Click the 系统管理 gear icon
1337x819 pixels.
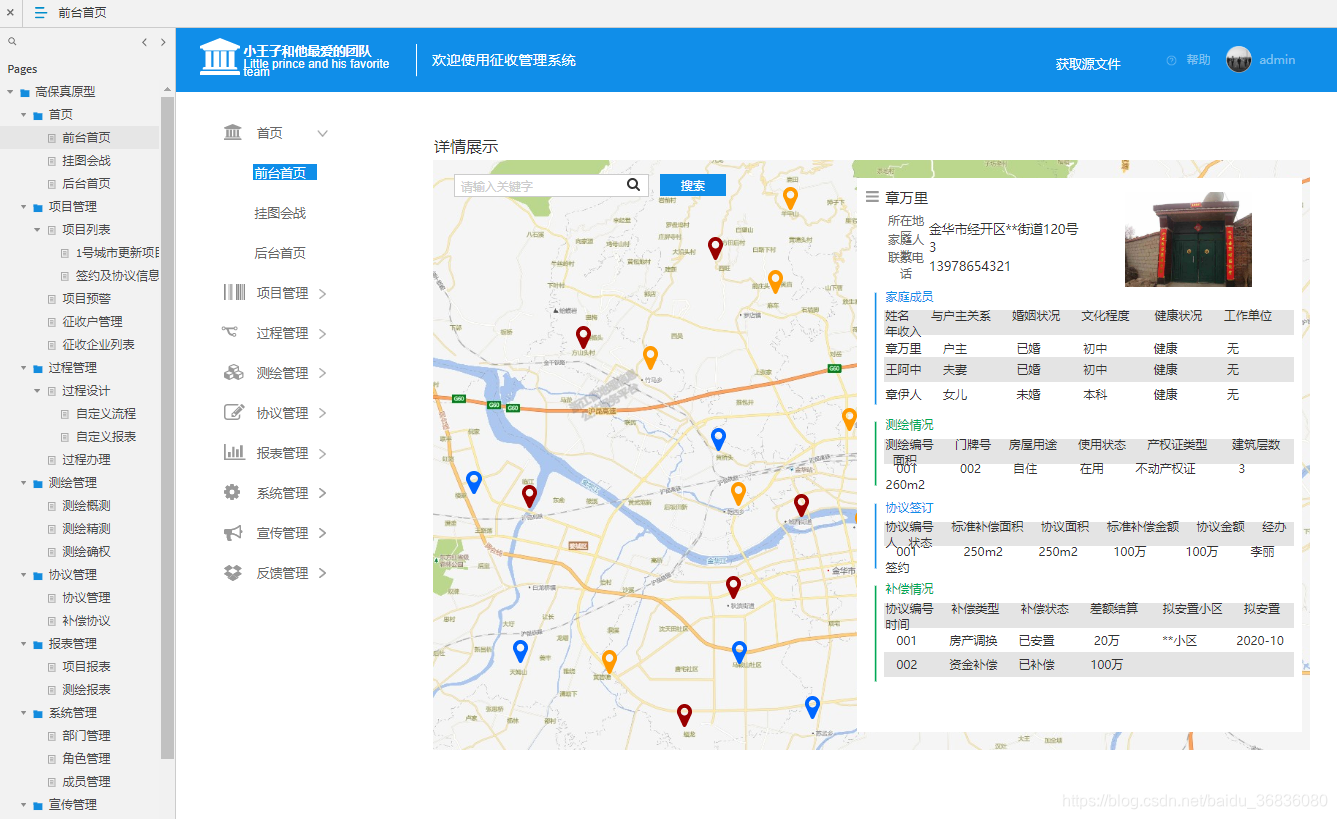(232, 492)
